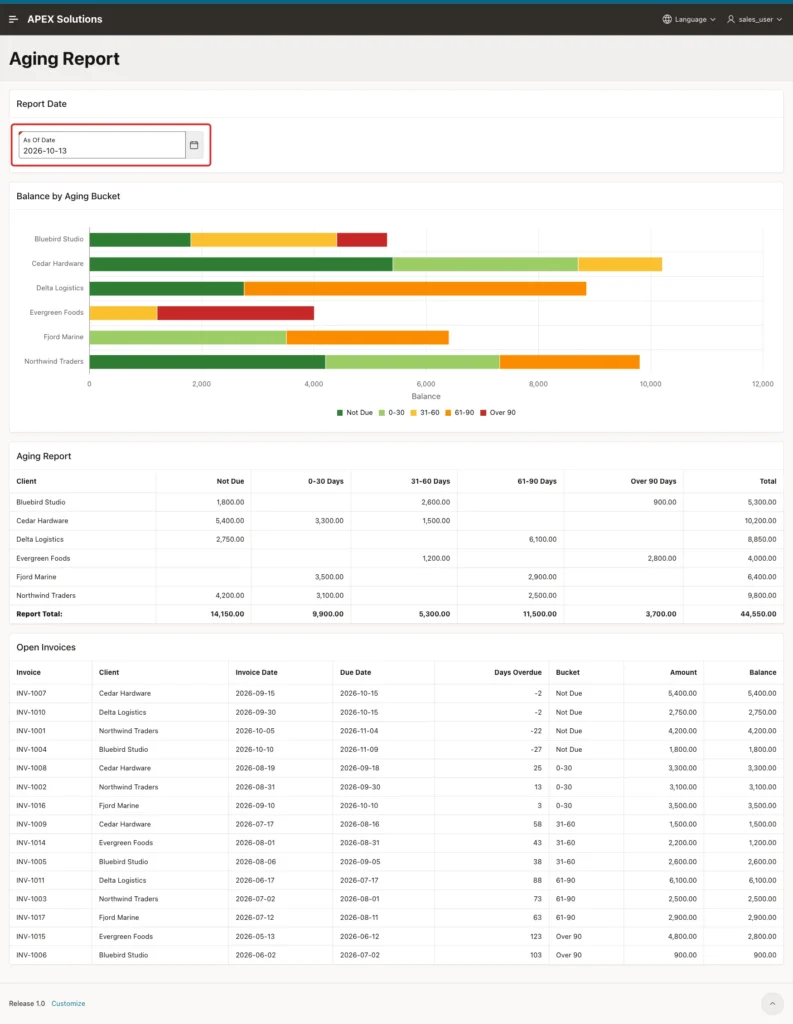Click the Customize link
Viewport: 793px width, 1024px height.
click(68, 1003)
